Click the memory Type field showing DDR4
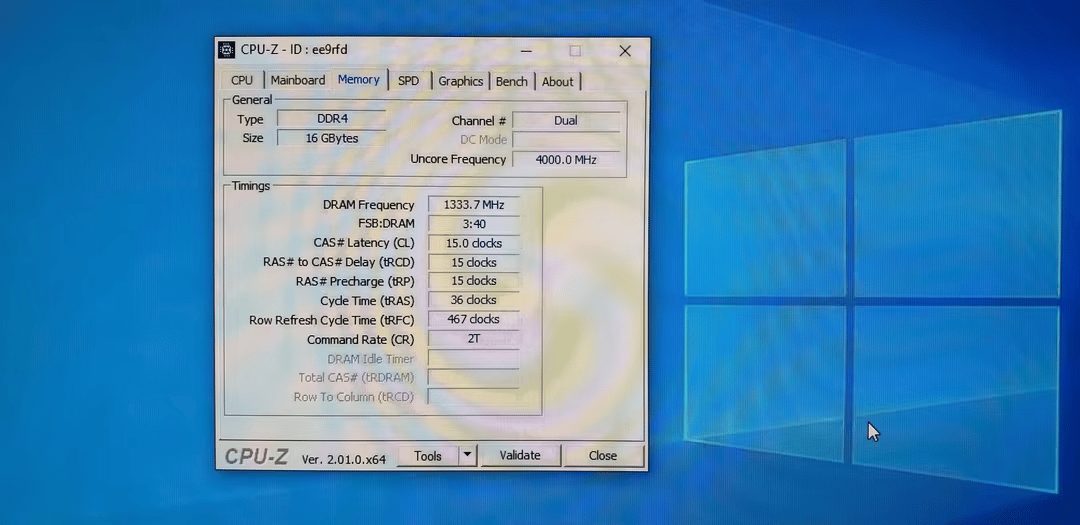 click(332, 119)
